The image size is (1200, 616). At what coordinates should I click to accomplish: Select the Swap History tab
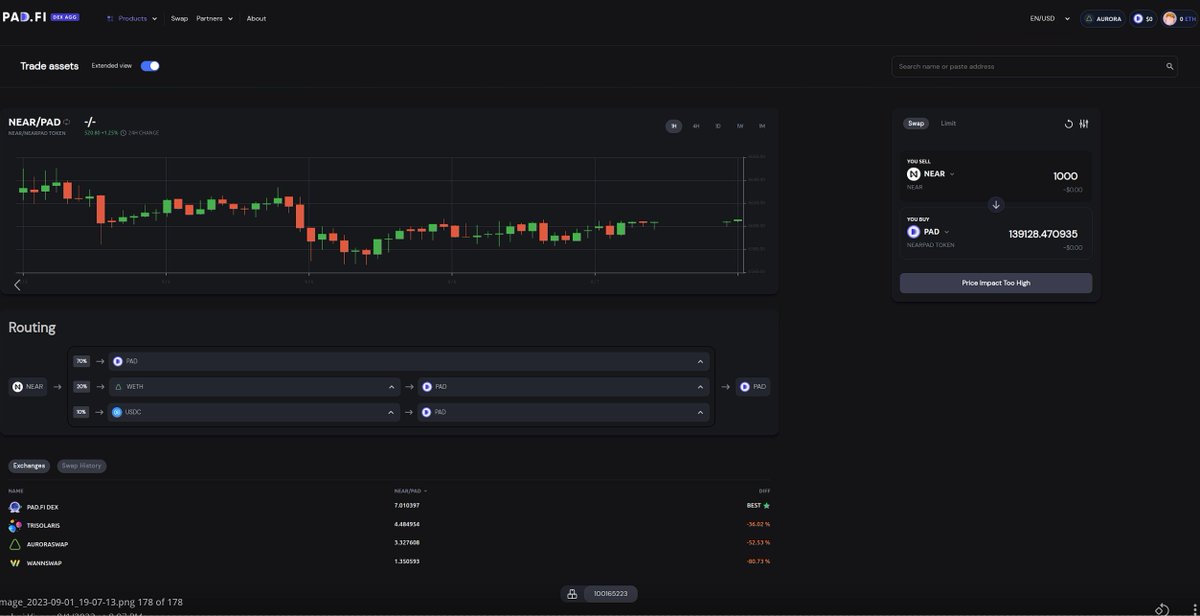(x=81, y=466)
